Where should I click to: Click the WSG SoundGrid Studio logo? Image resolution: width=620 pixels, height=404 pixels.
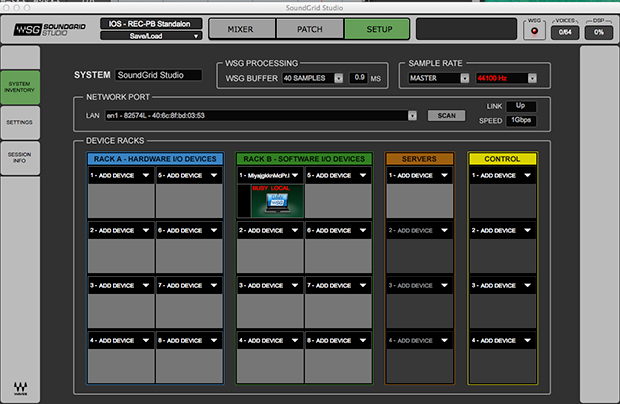(x=50, y=29)
